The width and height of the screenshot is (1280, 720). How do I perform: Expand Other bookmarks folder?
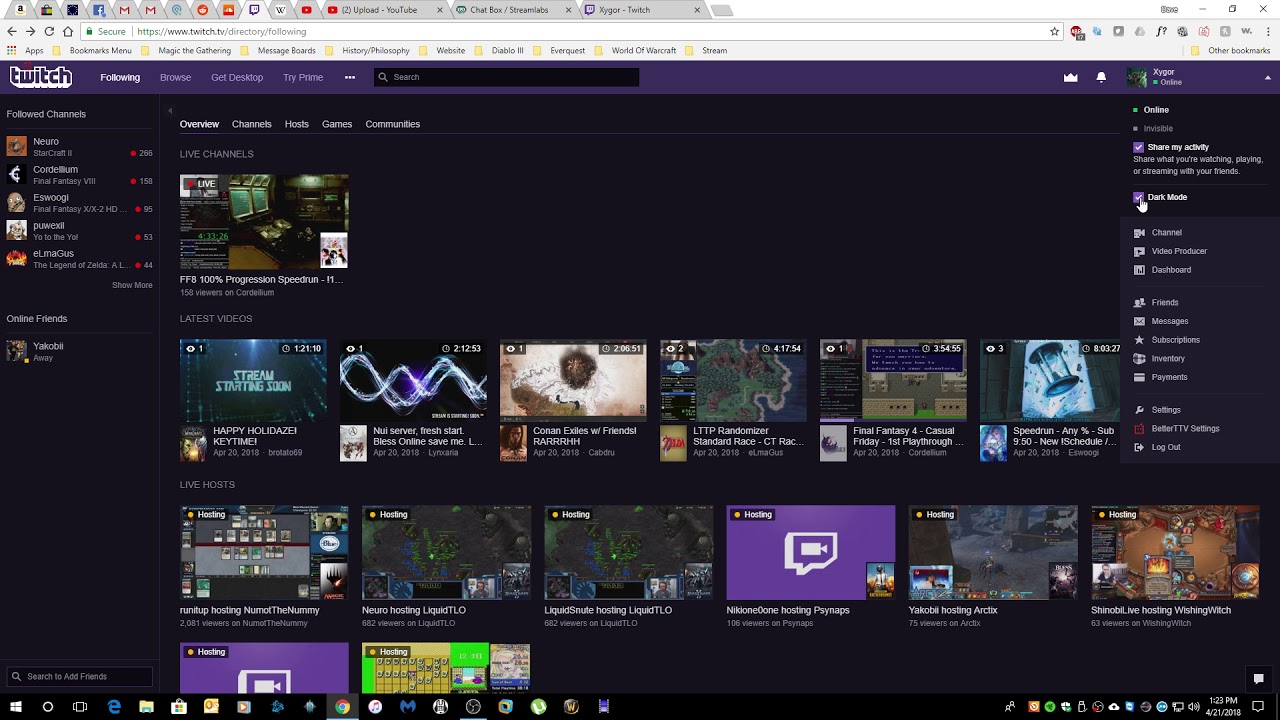tap(1231, 51)
